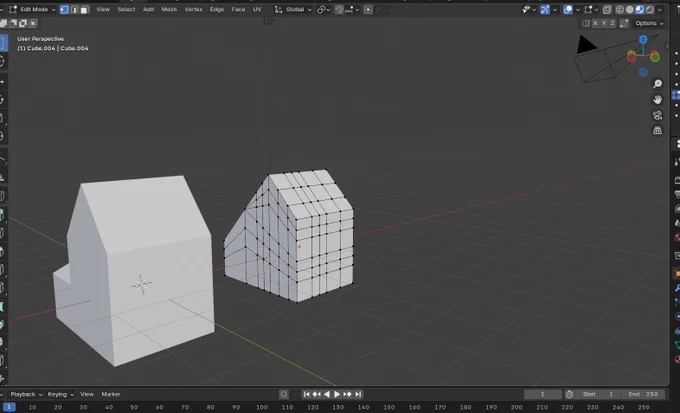The image size is (680, 413).
Task: Open the snapping options dropdown
Action: pyautogui.click(x=352, y=9)
